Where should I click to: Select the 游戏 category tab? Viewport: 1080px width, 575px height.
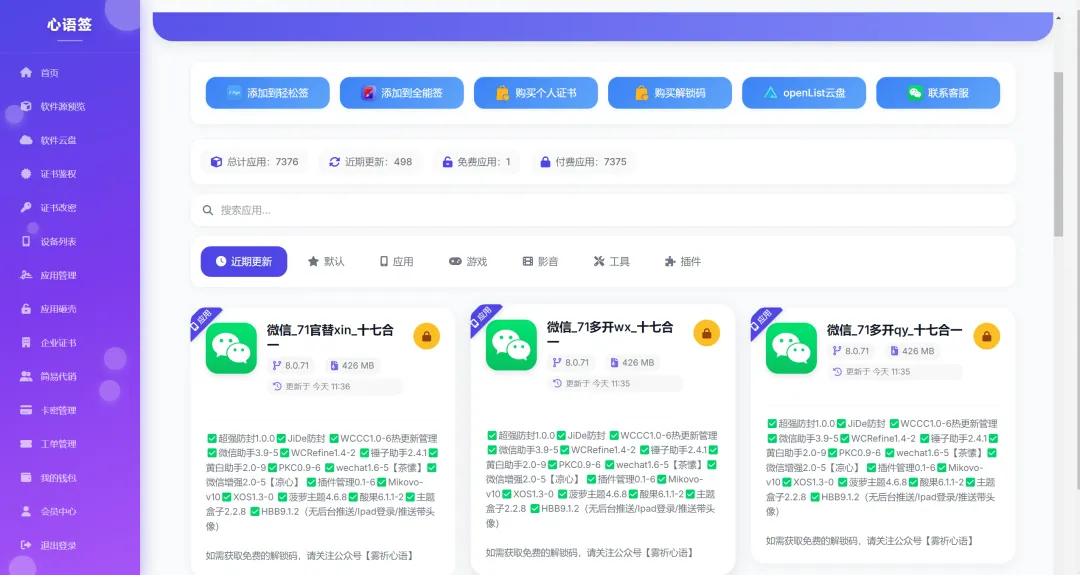click(468, 262)
